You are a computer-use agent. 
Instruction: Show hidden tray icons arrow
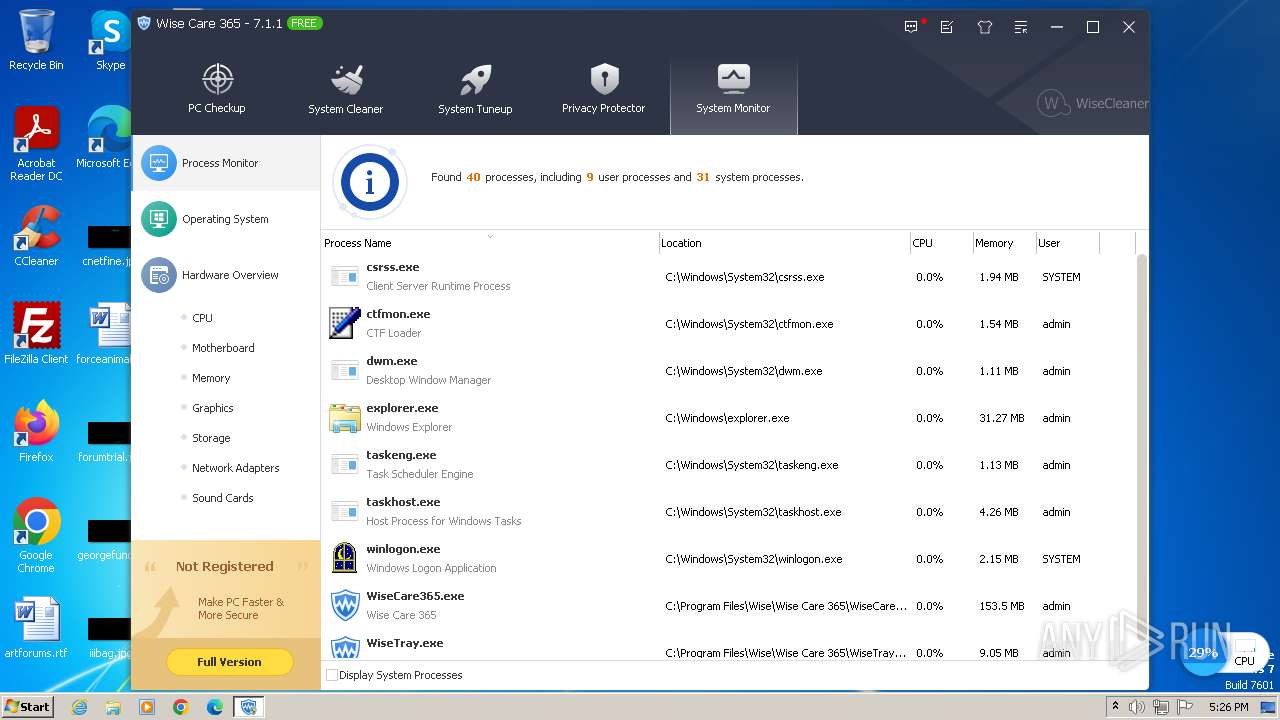tap(1115, 706)
